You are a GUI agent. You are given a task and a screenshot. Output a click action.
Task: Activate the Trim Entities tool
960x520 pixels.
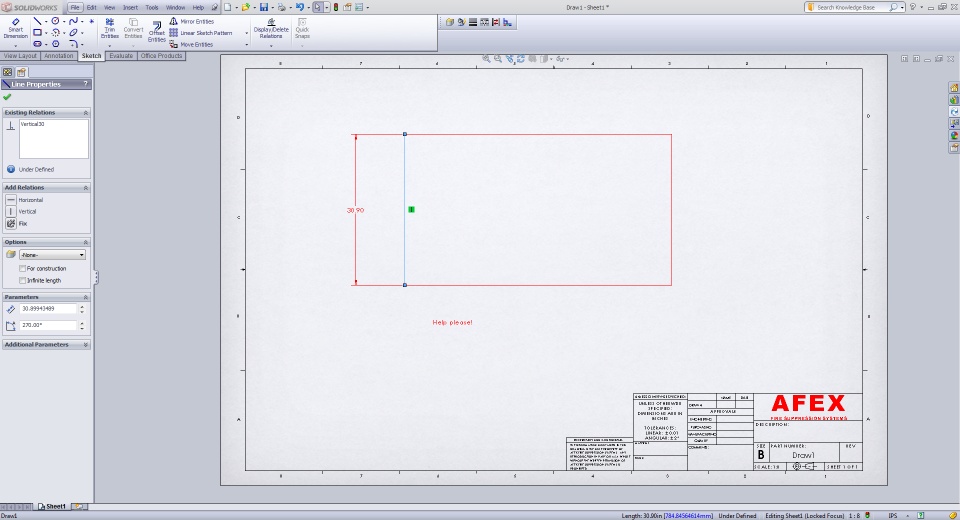[110, 28]
